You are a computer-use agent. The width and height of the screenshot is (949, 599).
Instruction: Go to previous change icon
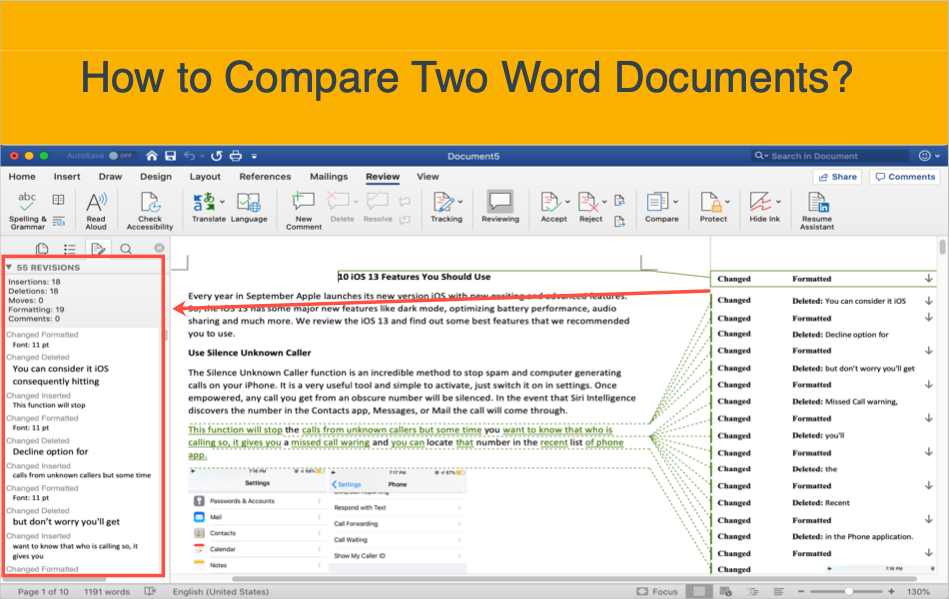point(619,200)
